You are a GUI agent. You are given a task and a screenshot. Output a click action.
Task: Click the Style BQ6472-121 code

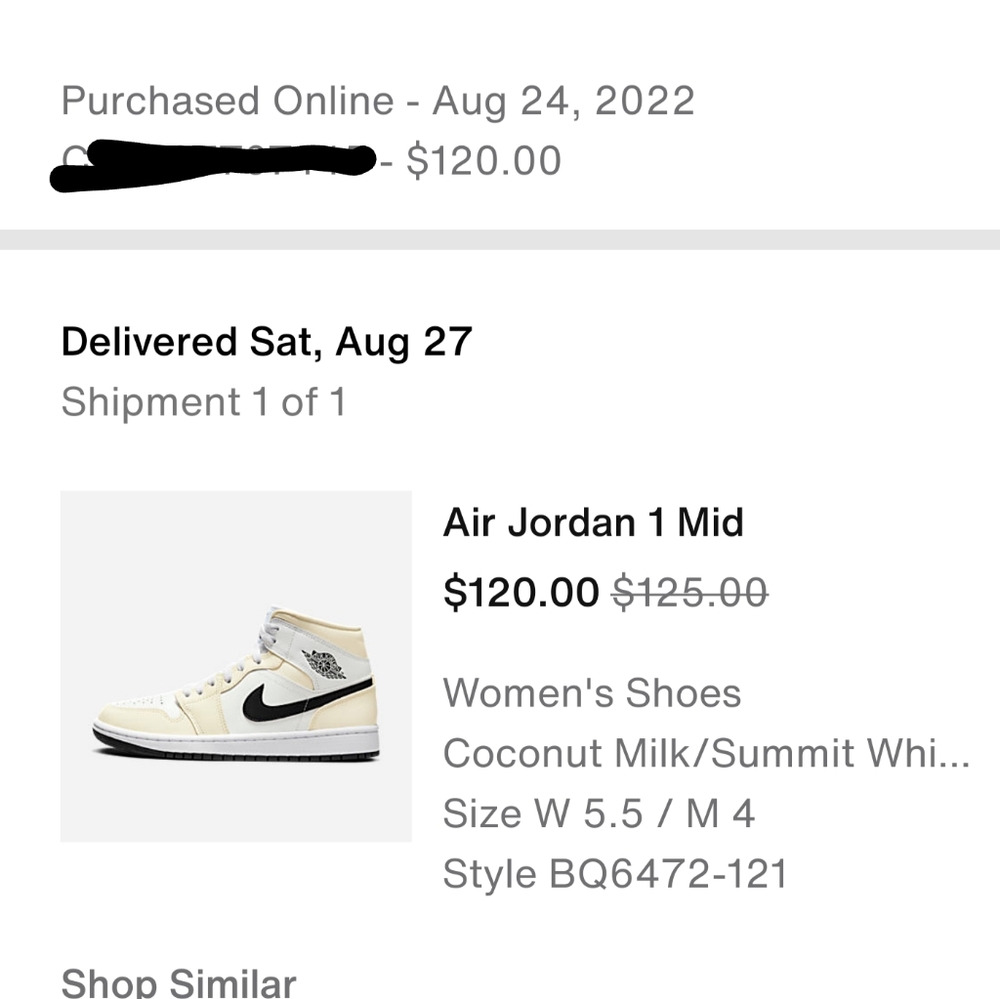pos(615,874)
